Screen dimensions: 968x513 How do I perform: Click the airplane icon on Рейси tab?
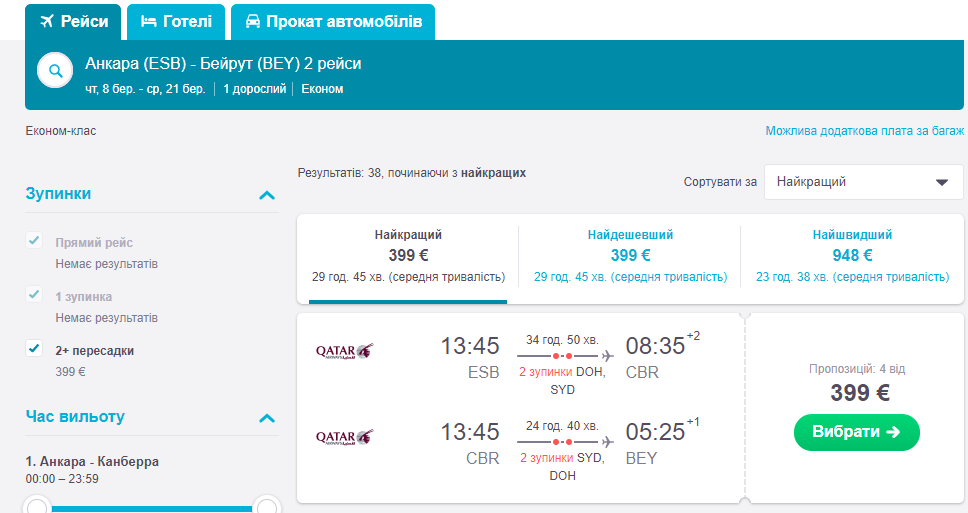point(46,21)
